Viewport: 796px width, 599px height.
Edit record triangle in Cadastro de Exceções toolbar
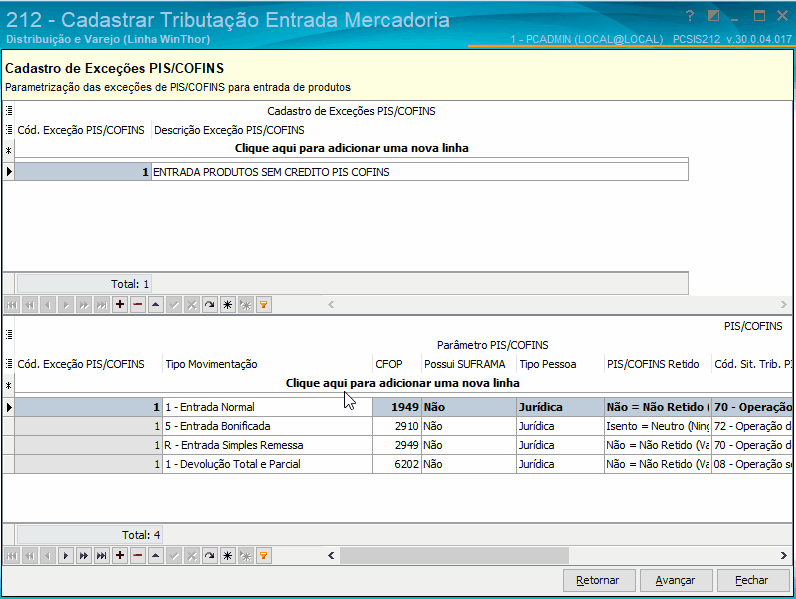pos(156,305)
